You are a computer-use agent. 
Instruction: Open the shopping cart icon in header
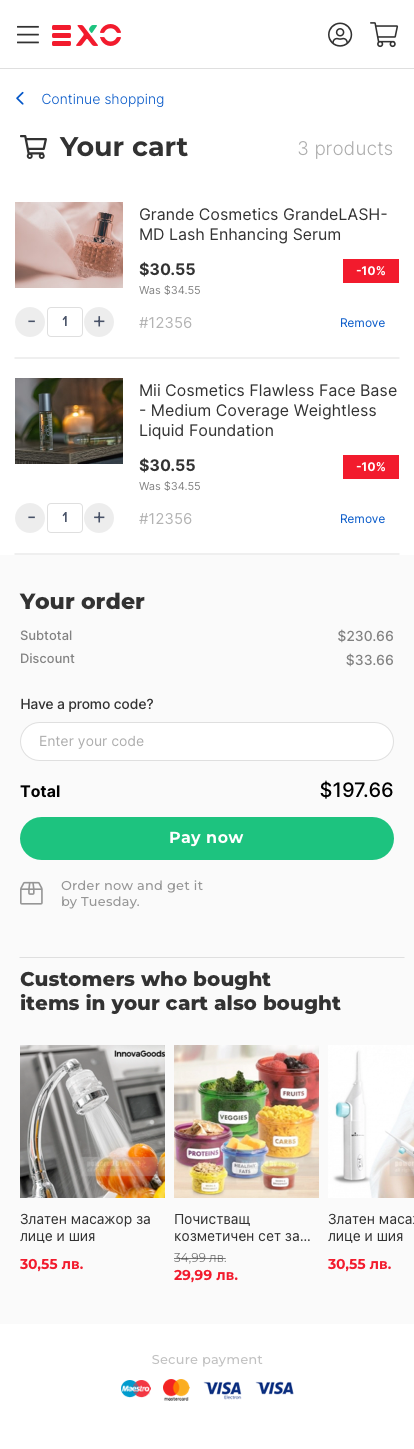[x=385, y=35]
